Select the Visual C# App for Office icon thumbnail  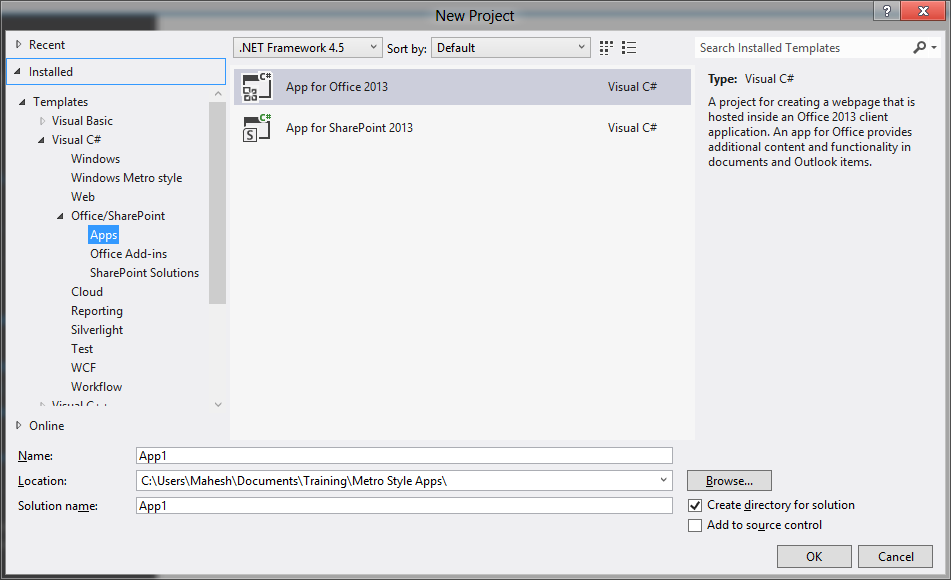(256, 87)
